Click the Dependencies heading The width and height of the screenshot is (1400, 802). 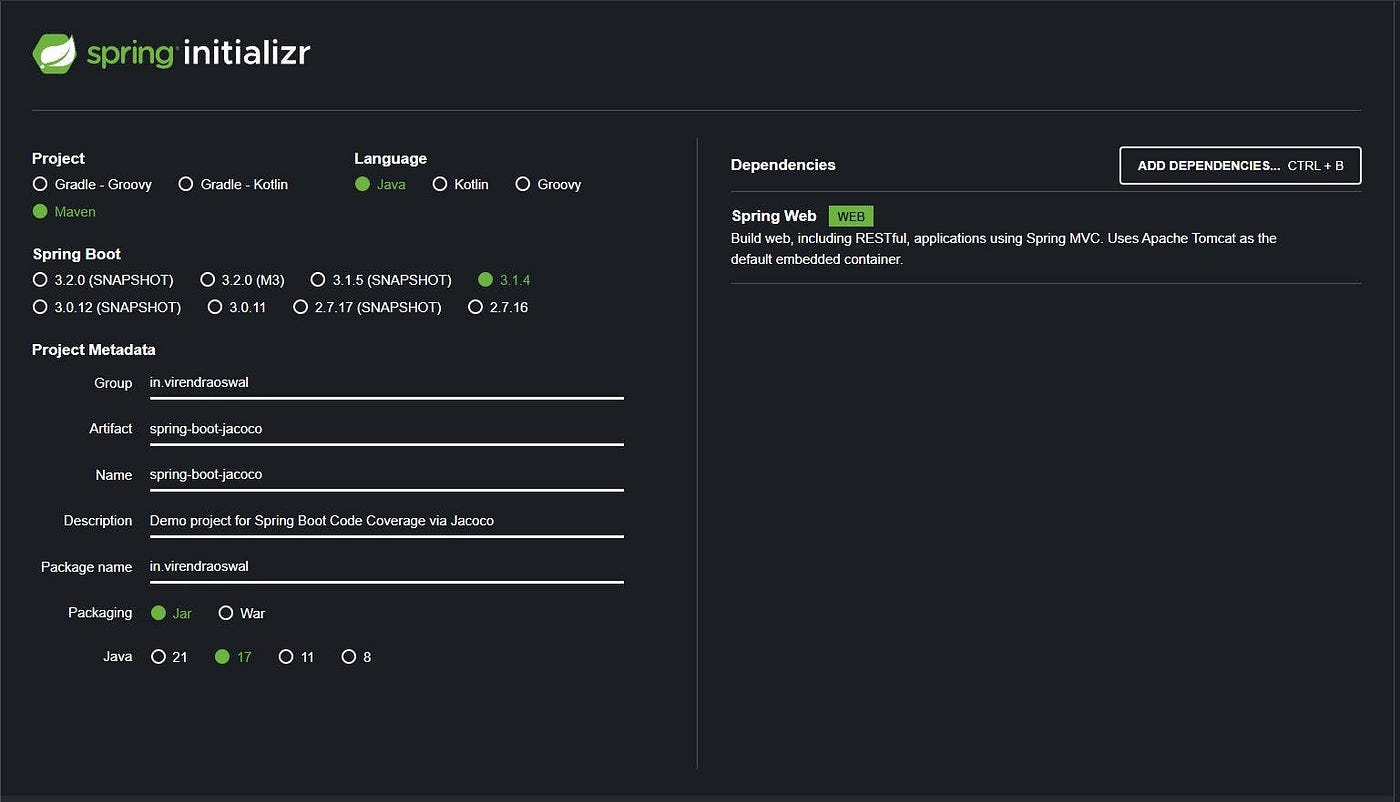coord(783,165)
